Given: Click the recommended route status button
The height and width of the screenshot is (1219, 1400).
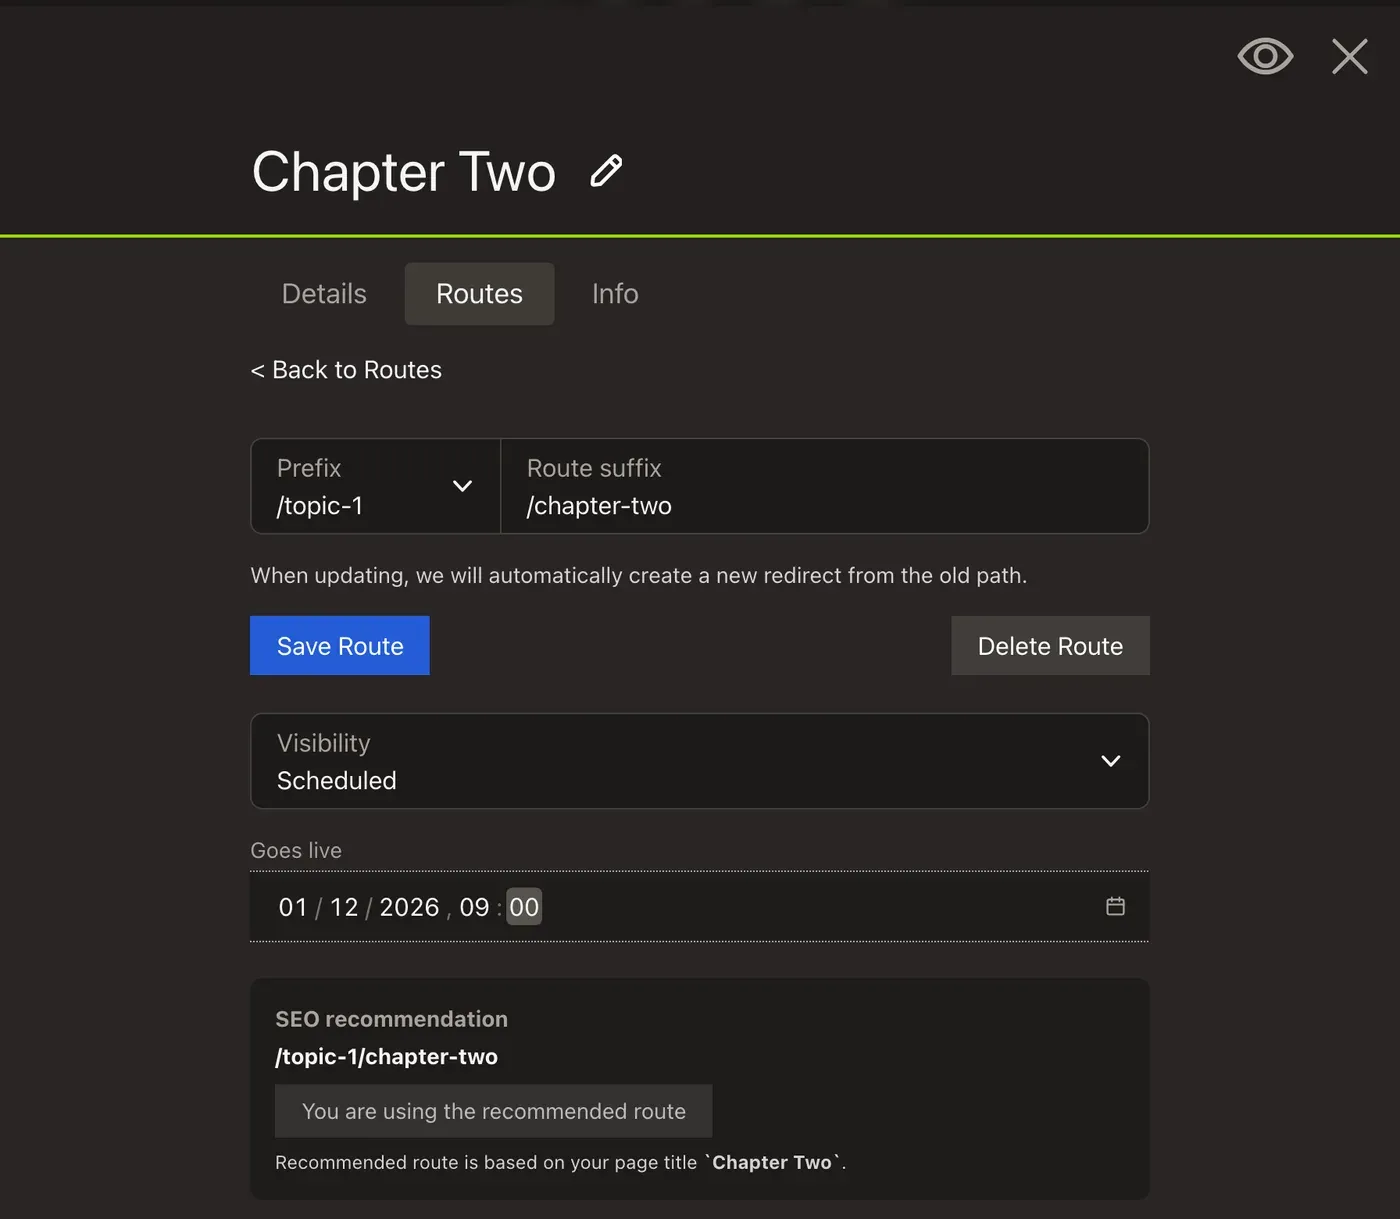Looking at the screenshot, I should point(494,1111).
